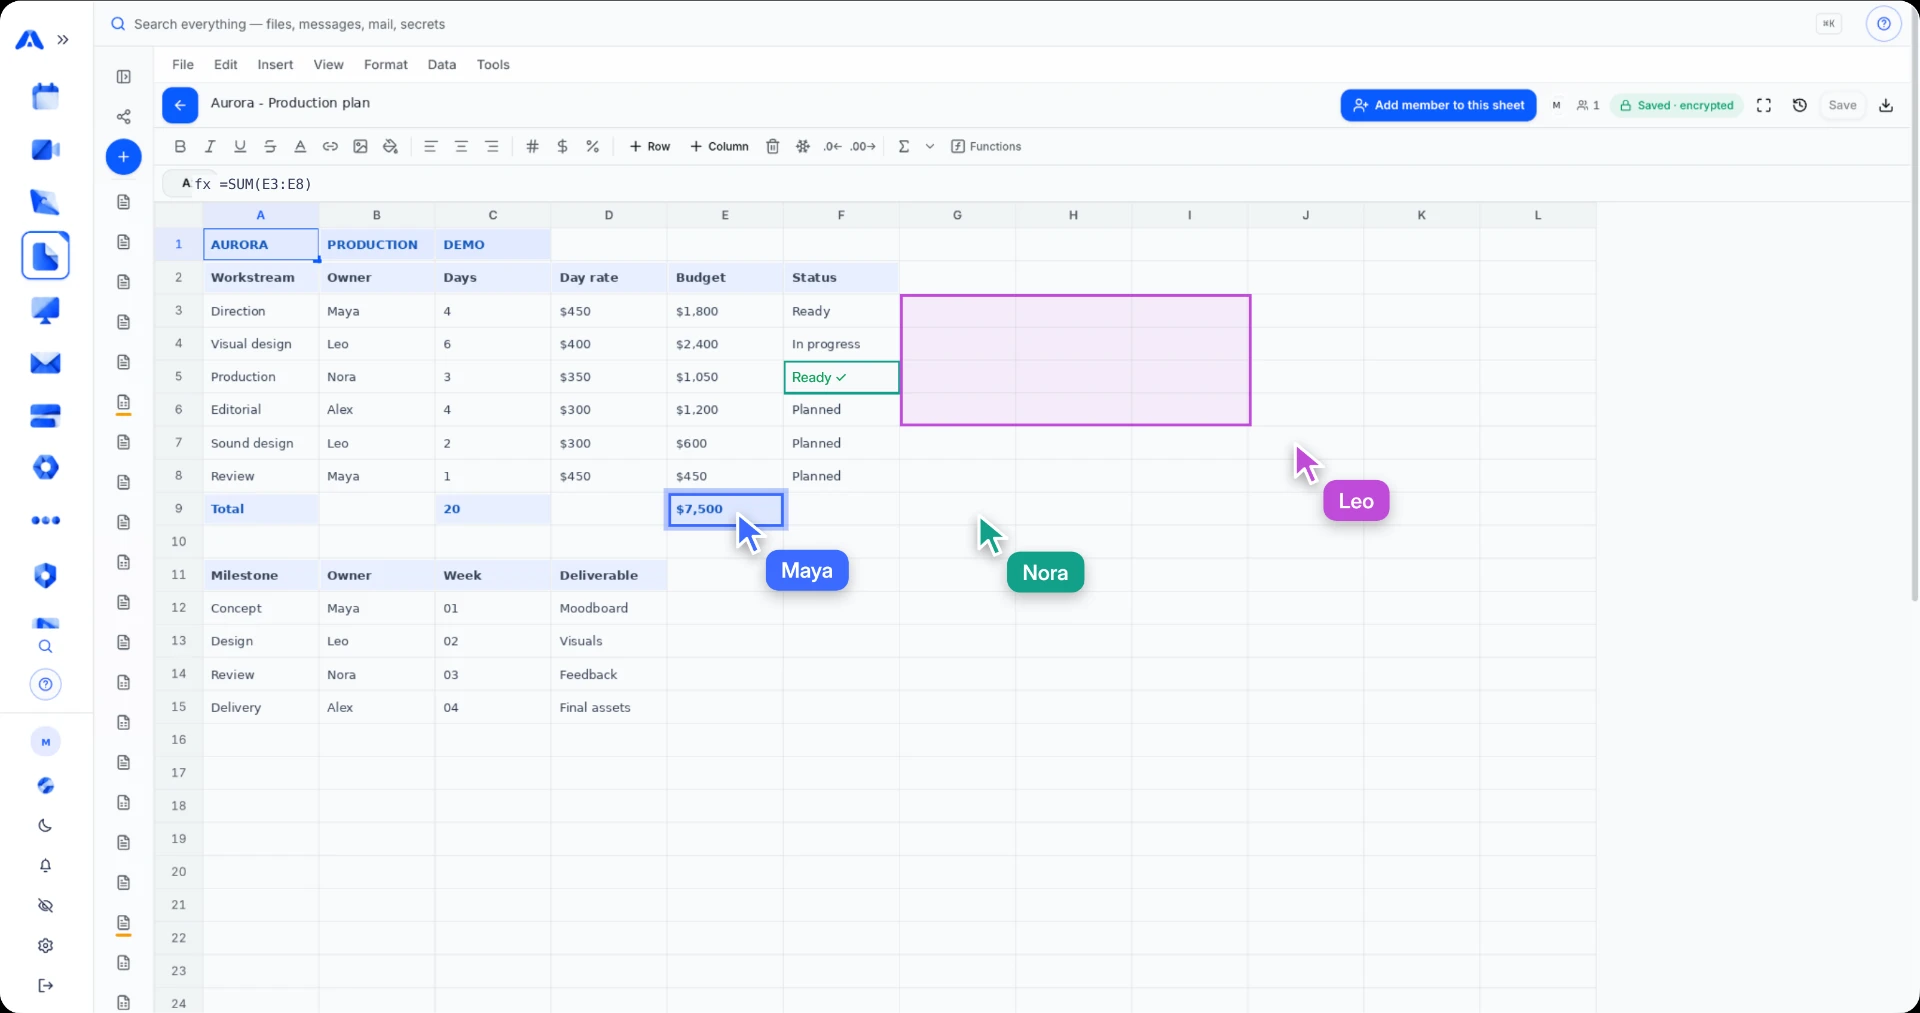The image size is (1920, 1013).
Task: Increase decimal places
Action: click(x=863, y=147)
